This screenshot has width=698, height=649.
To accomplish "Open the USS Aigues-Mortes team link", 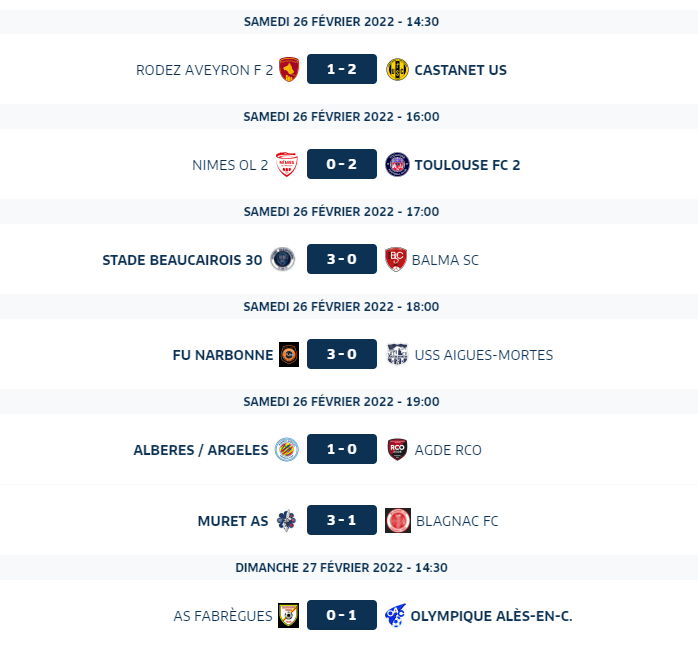I will coord(483,355).
